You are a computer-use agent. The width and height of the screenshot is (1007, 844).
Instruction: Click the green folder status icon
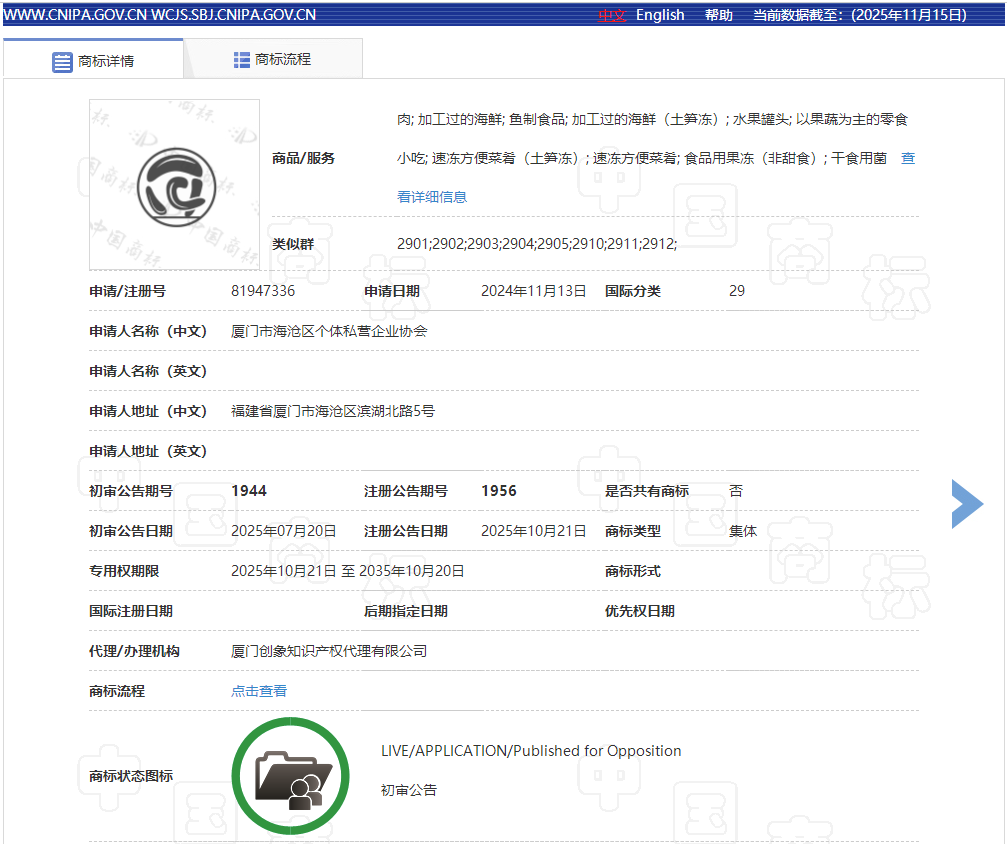coord(290,776)
